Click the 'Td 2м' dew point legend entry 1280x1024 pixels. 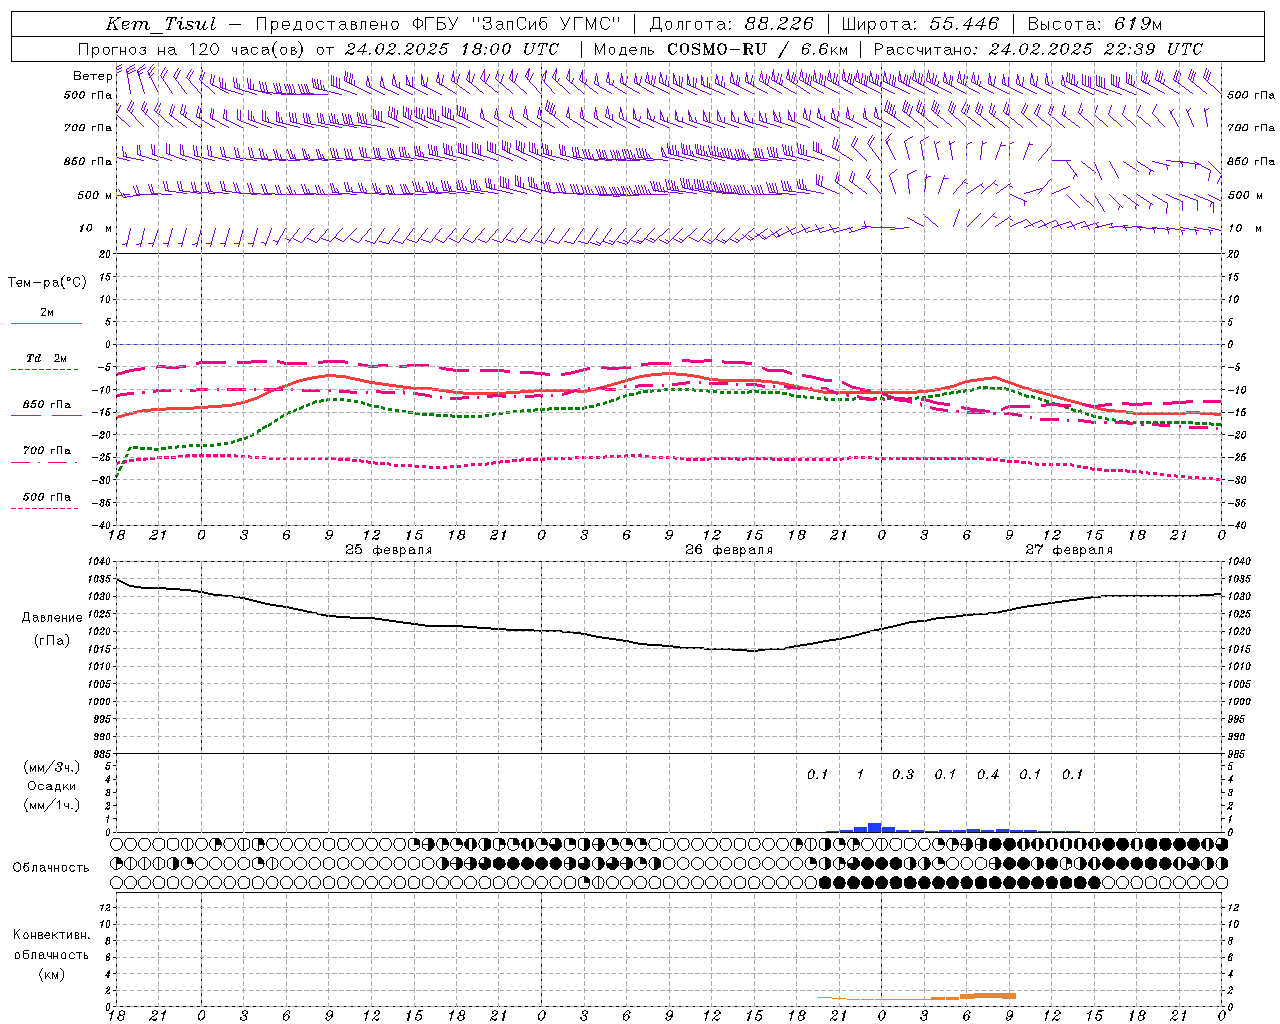pos(47,358)
